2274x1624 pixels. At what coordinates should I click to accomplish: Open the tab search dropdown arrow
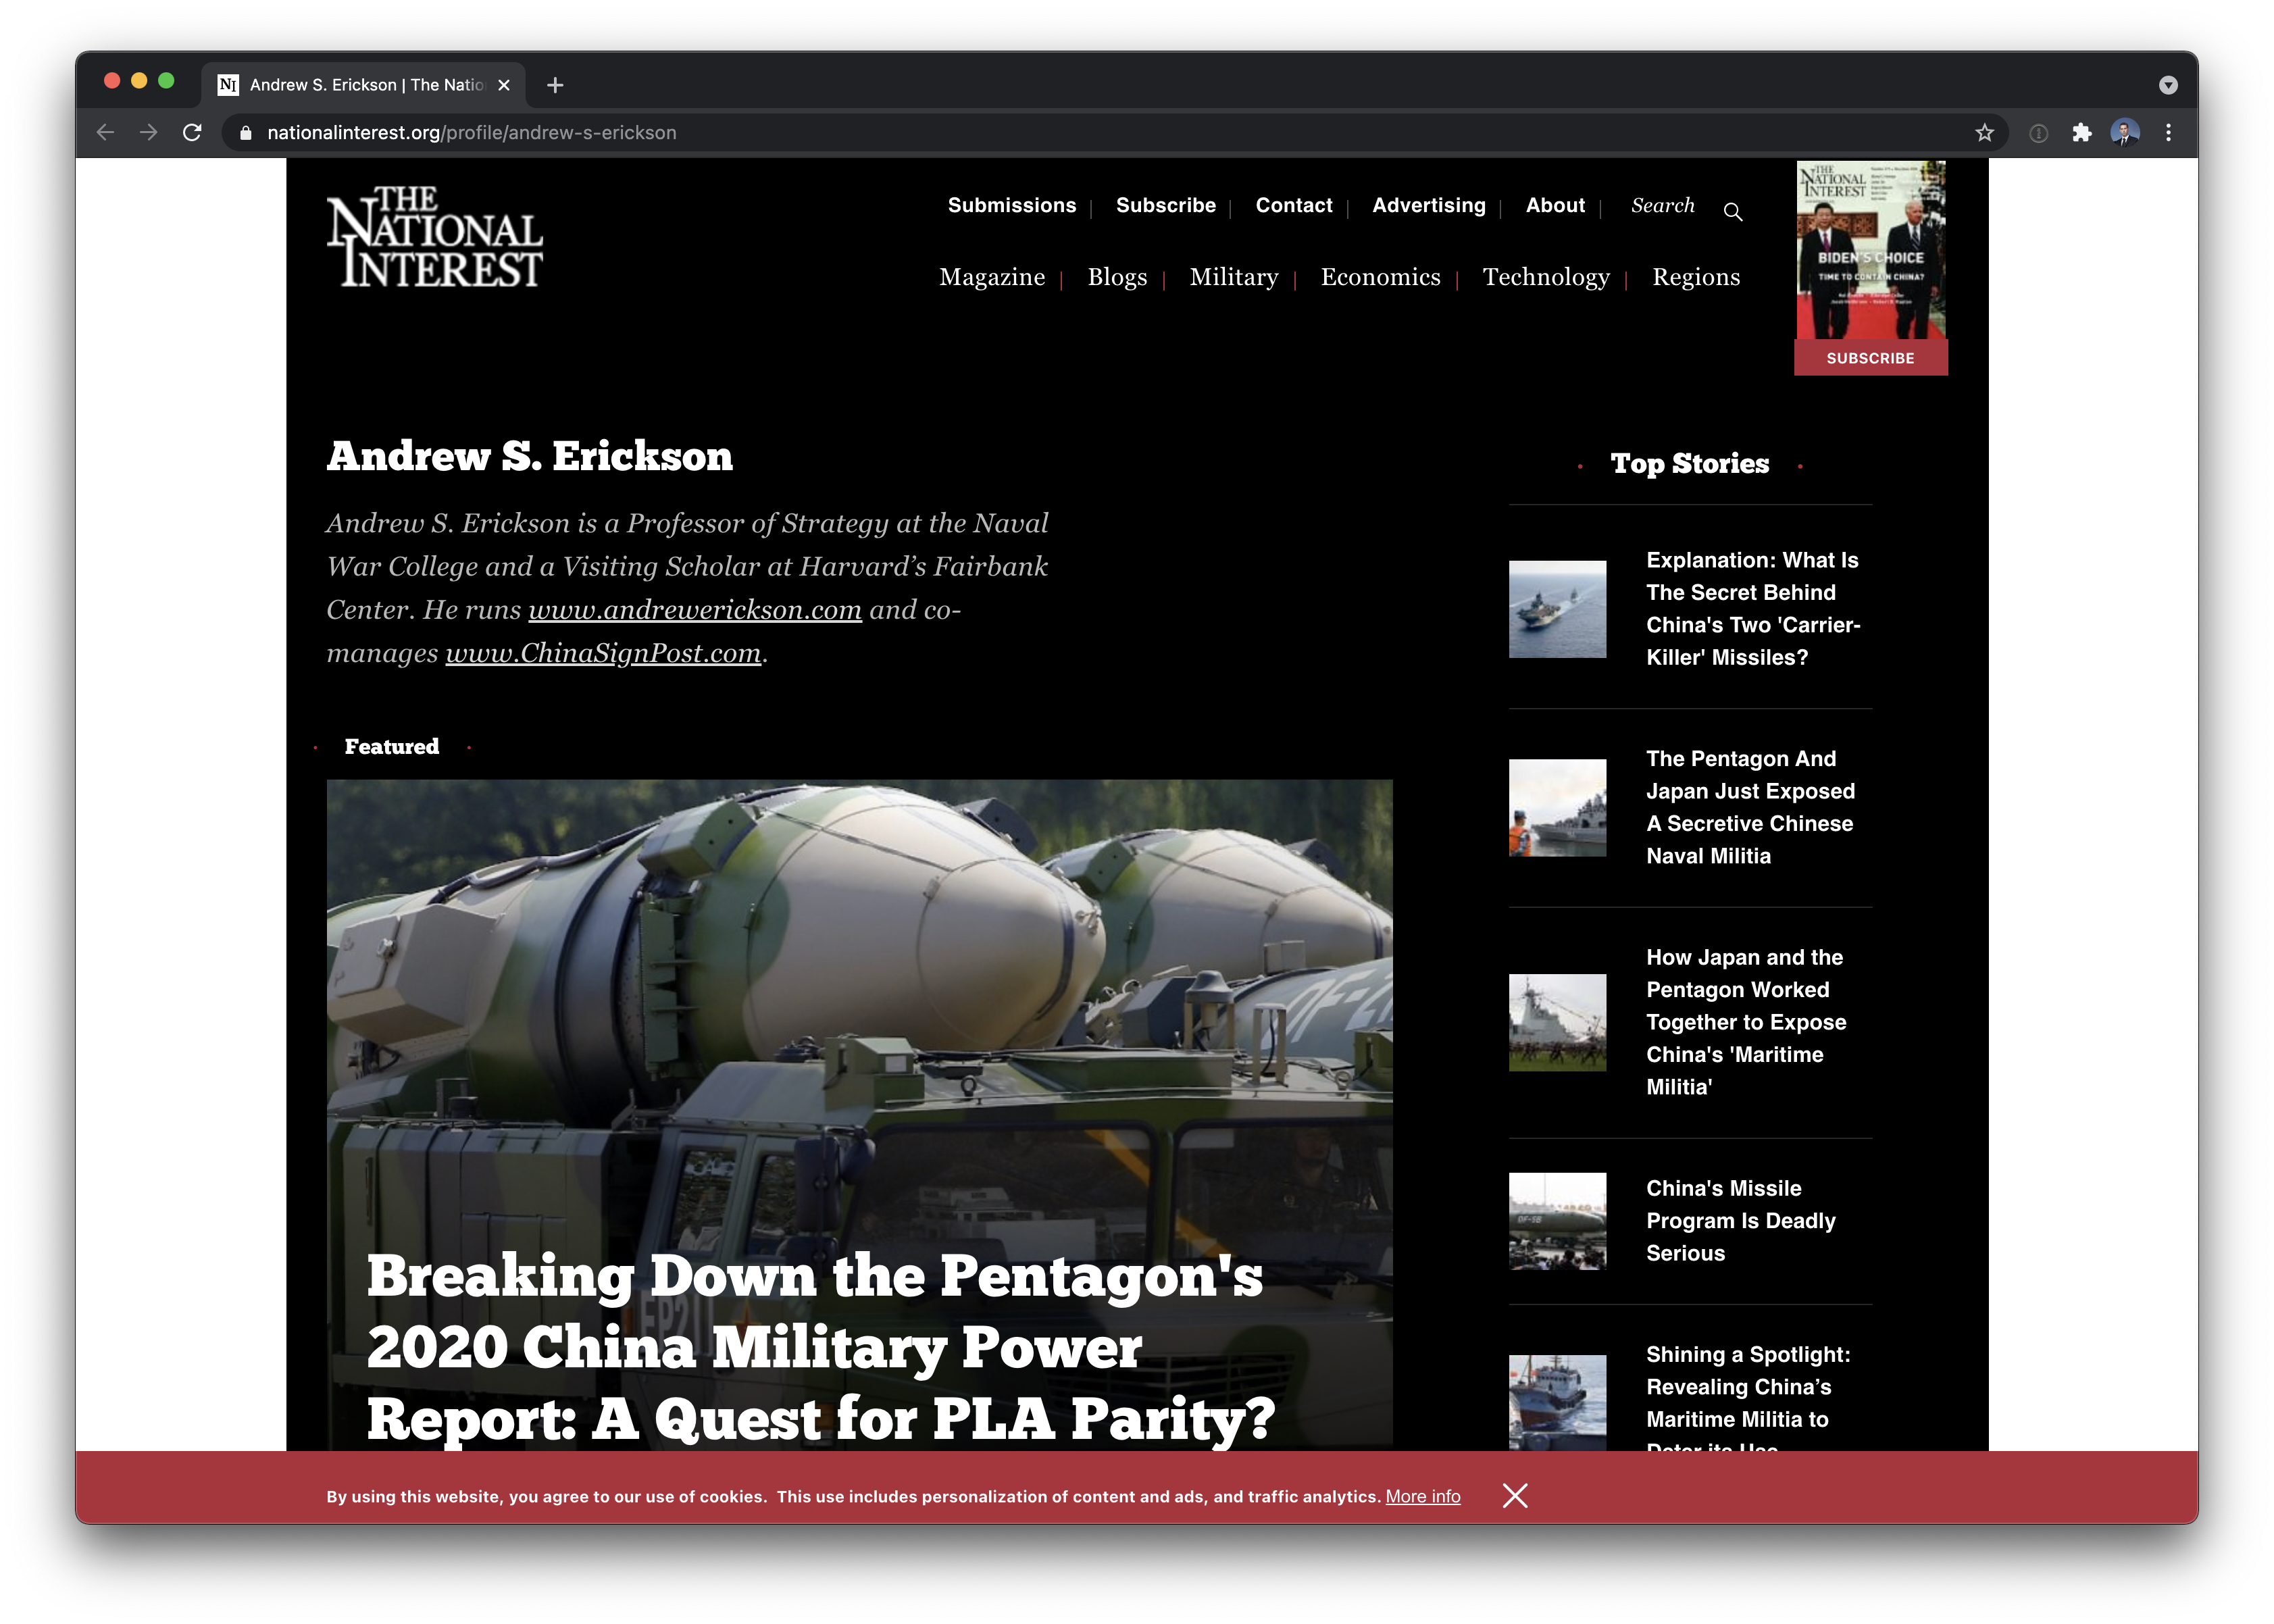tap(2168, 85)
